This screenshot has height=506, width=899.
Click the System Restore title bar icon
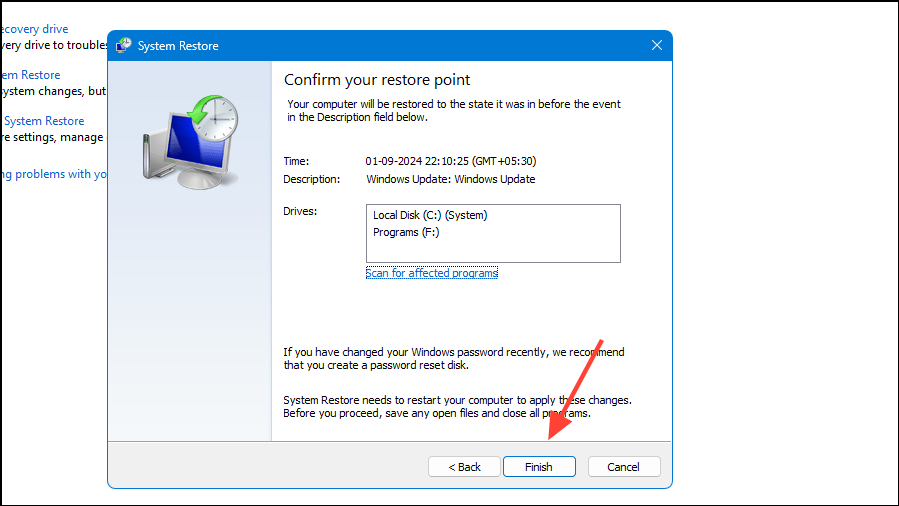tap(123, 45)
